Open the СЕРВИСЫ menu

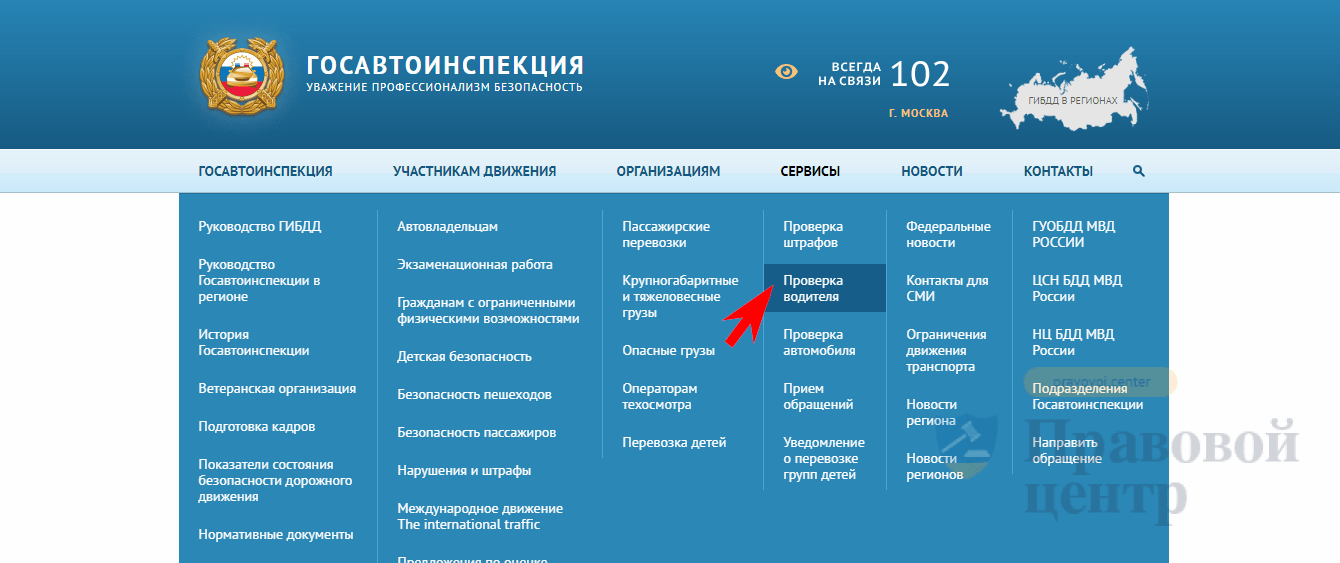(810, 171)
